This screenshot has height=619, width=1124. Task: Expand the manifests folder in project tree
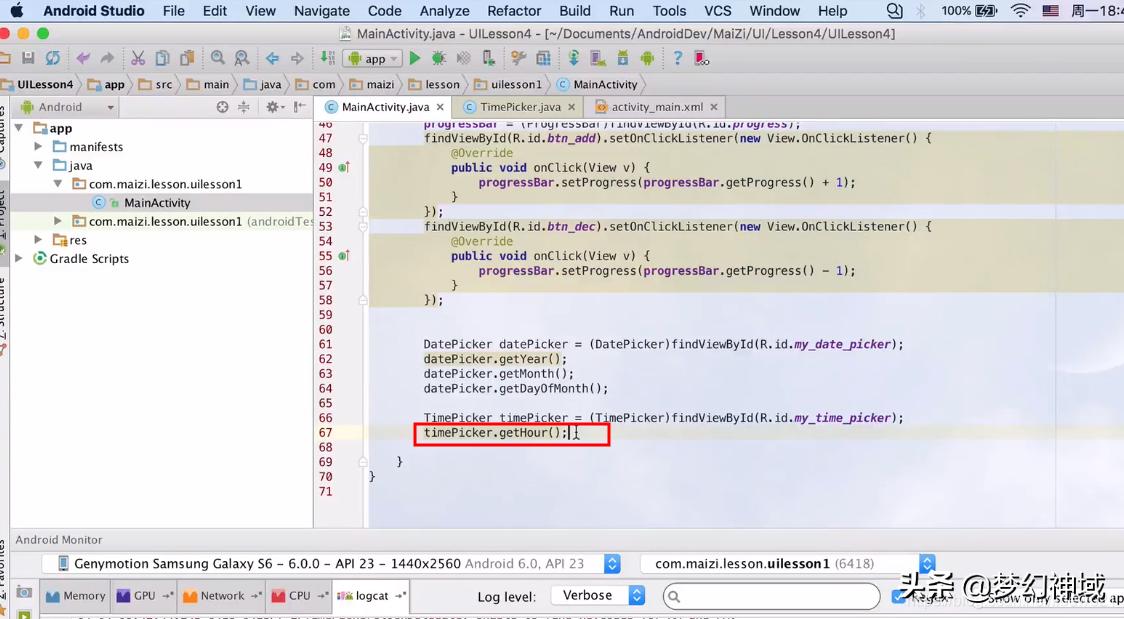(x=39, y=147)
